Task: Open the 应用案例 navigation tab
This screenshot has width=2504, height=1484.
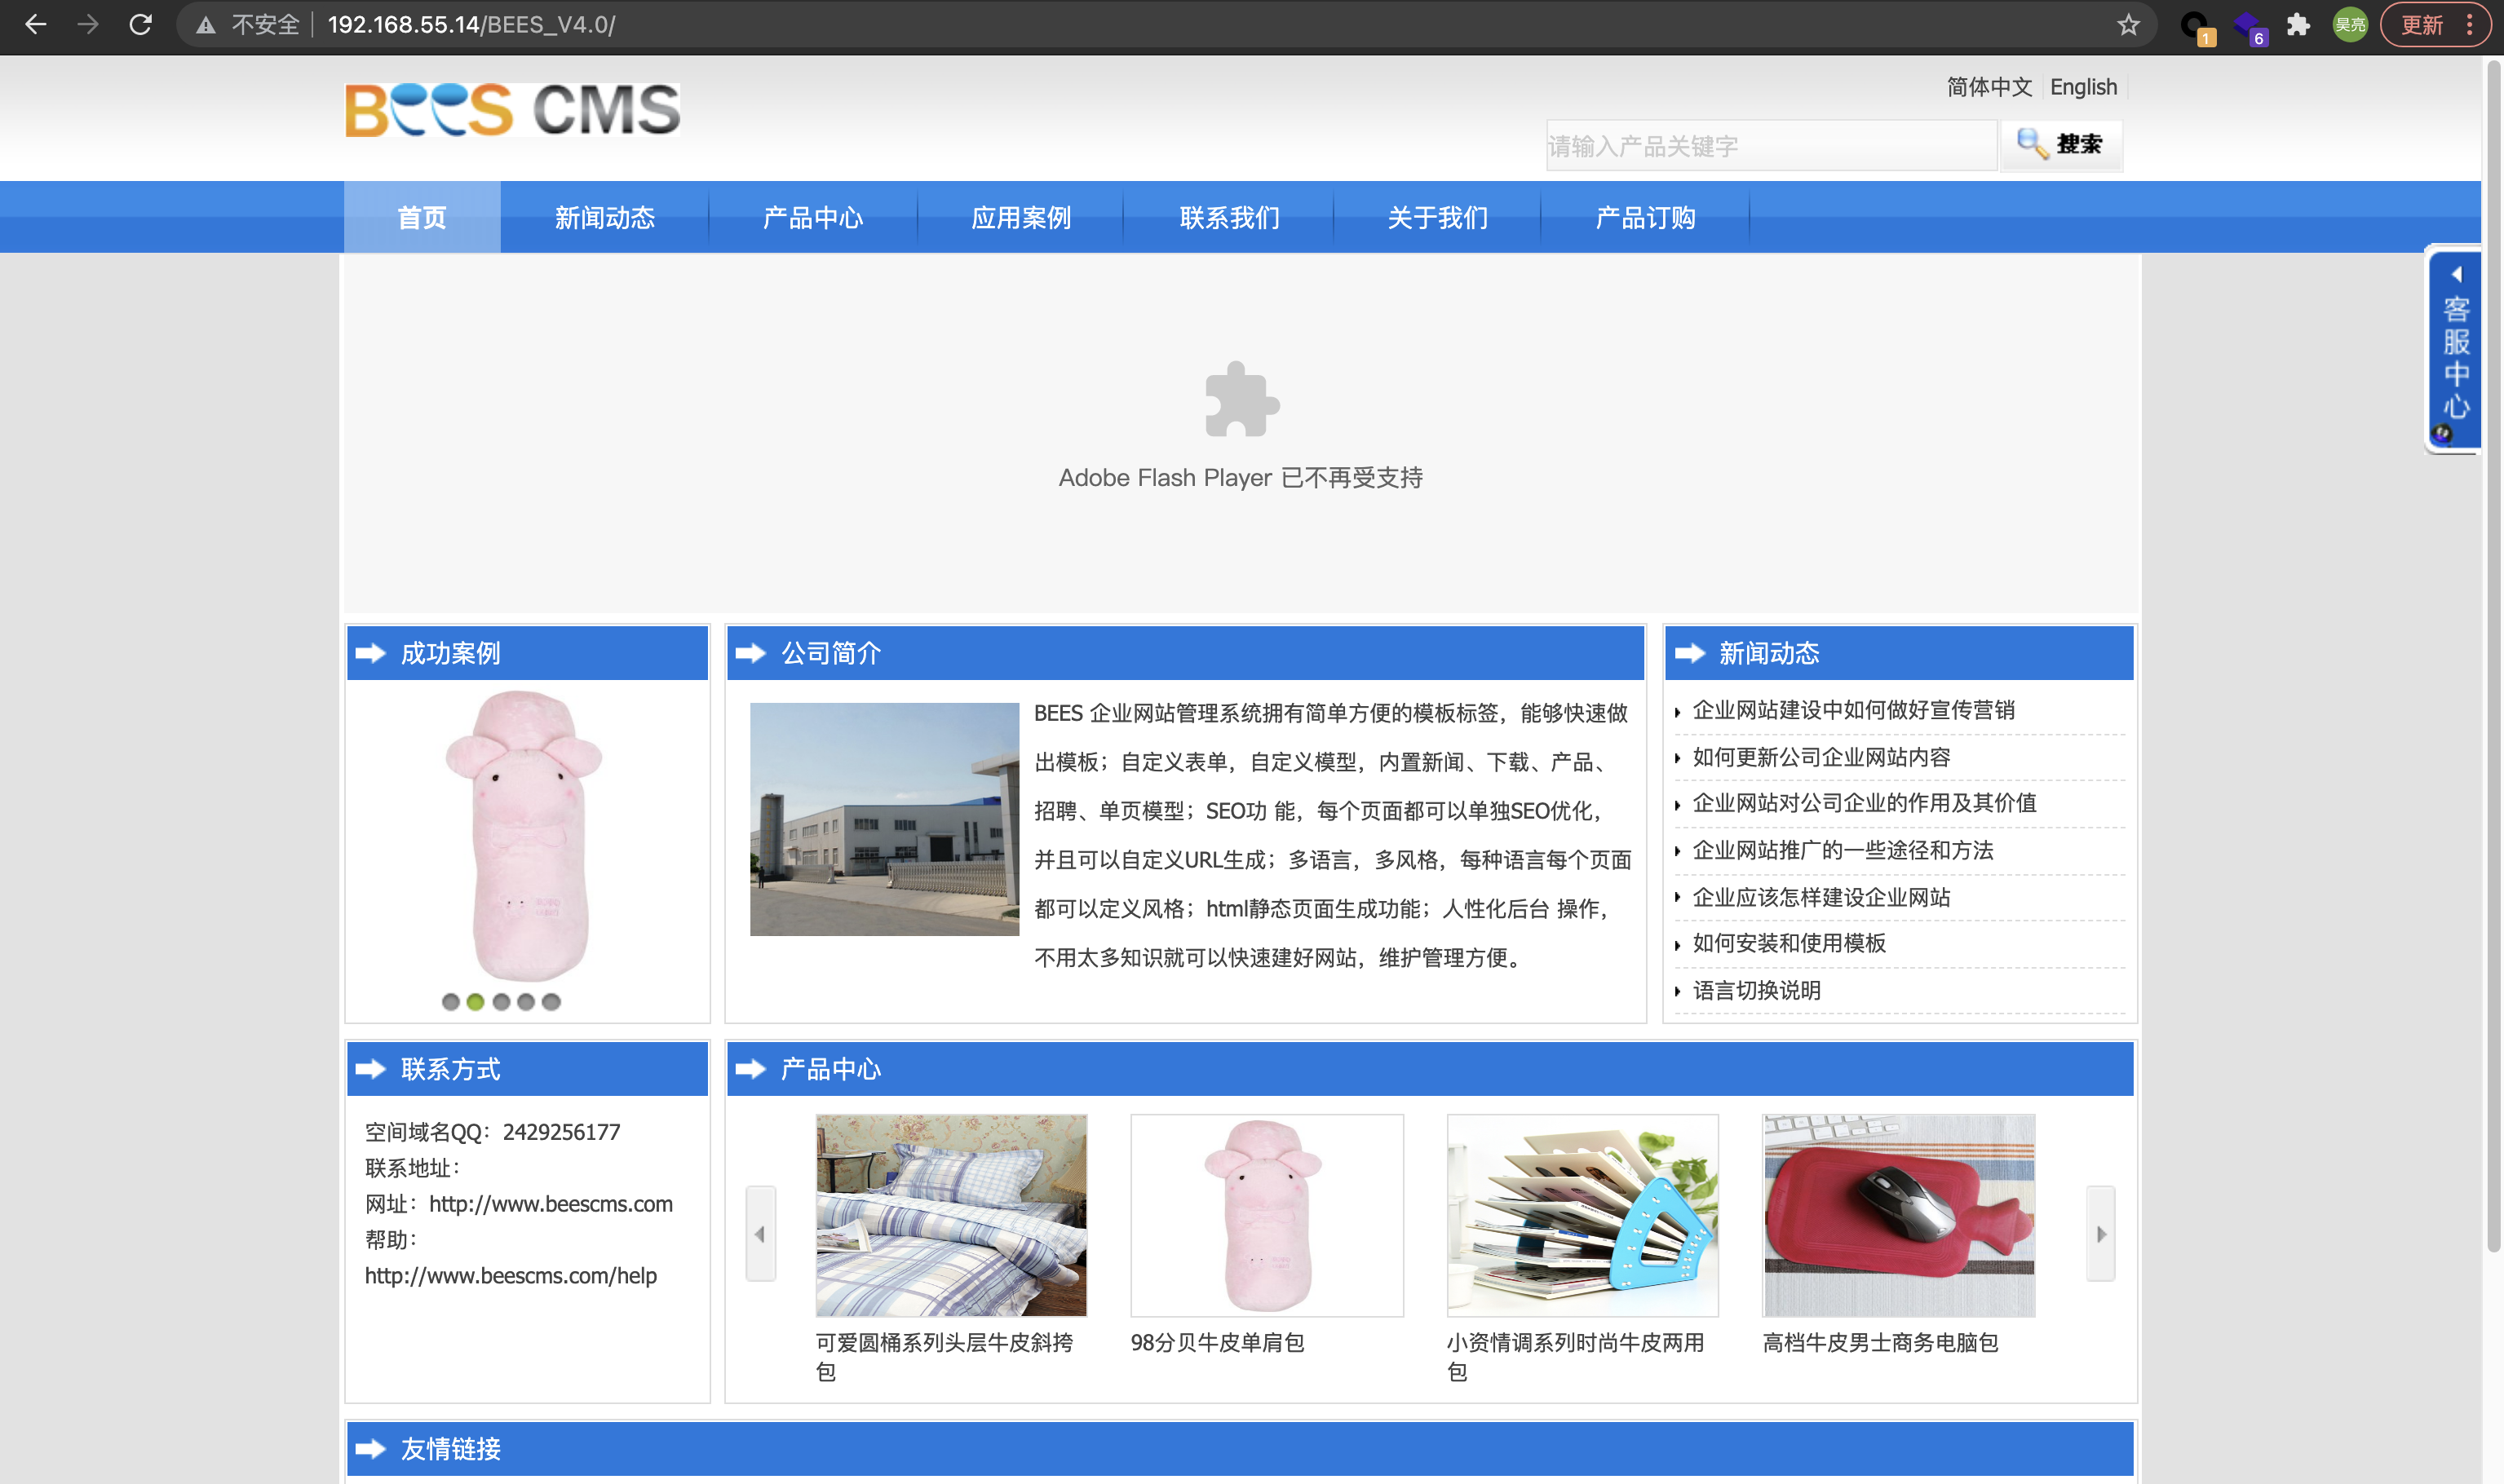Action: [1020, 217]
